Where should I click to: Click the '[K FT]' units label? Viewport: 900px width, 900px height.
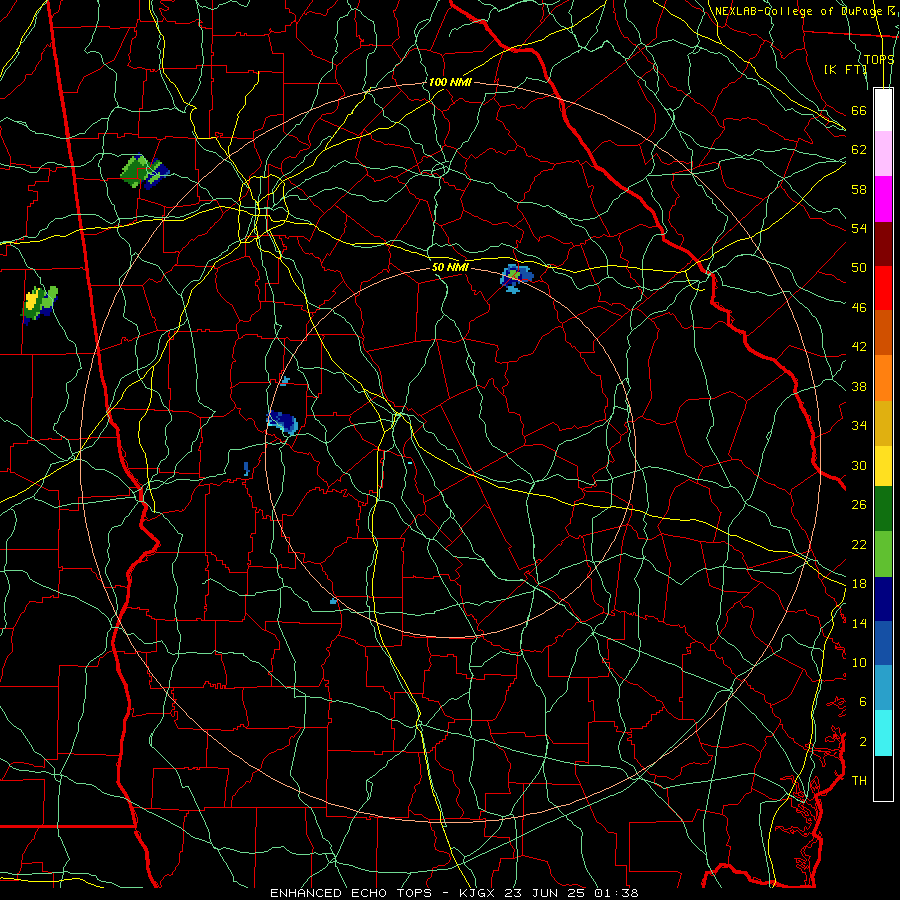pyautogui.click(x=845, y=70)
